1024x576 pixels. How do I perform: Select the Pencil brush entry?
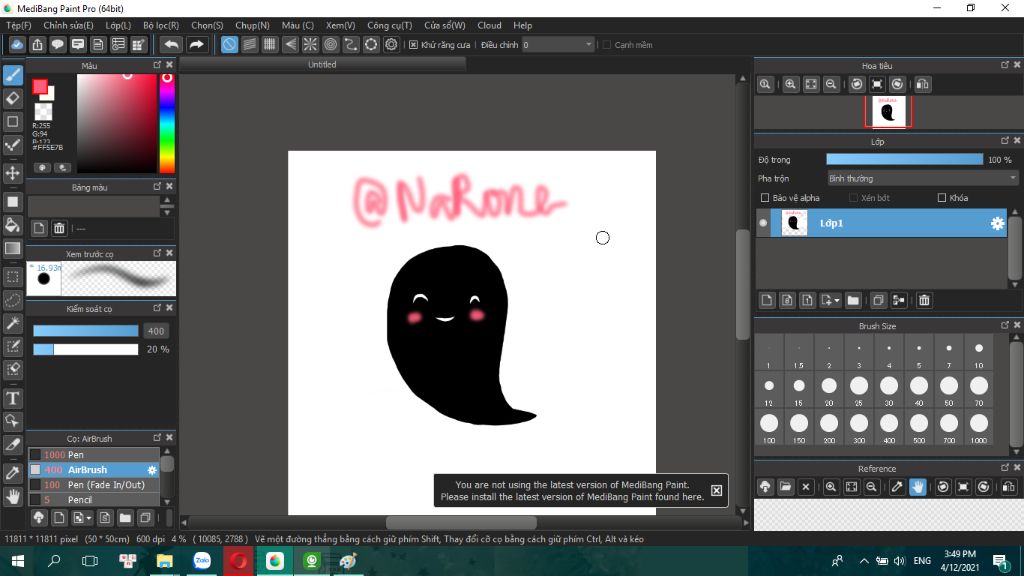click(93, 500)
